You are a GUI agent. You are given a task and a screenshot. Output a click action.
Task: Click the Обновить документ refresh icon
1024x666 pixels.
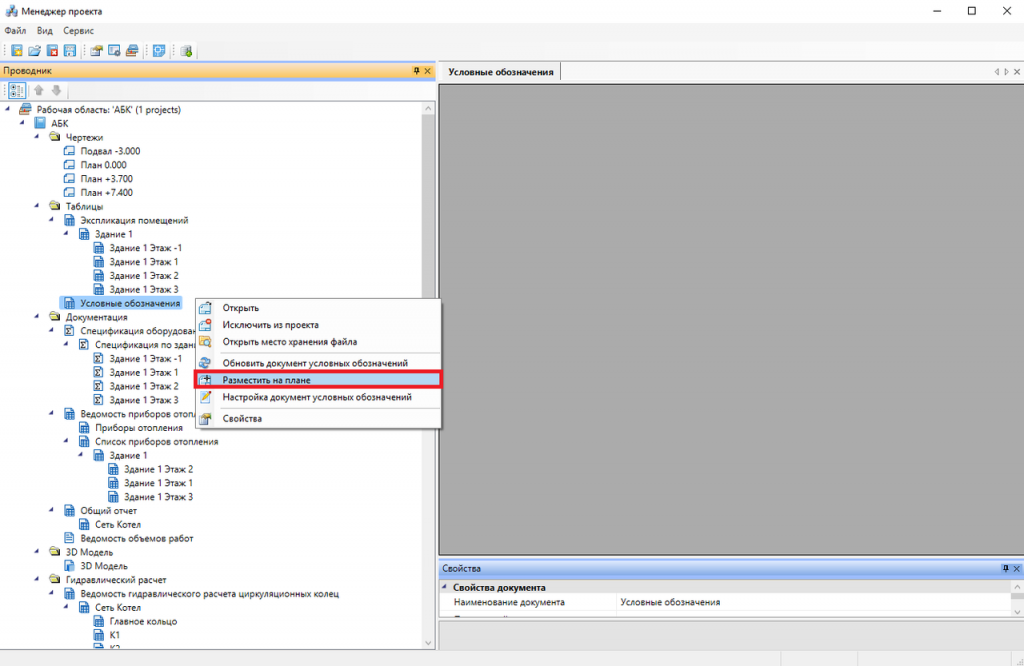click(x=205, y=363)
